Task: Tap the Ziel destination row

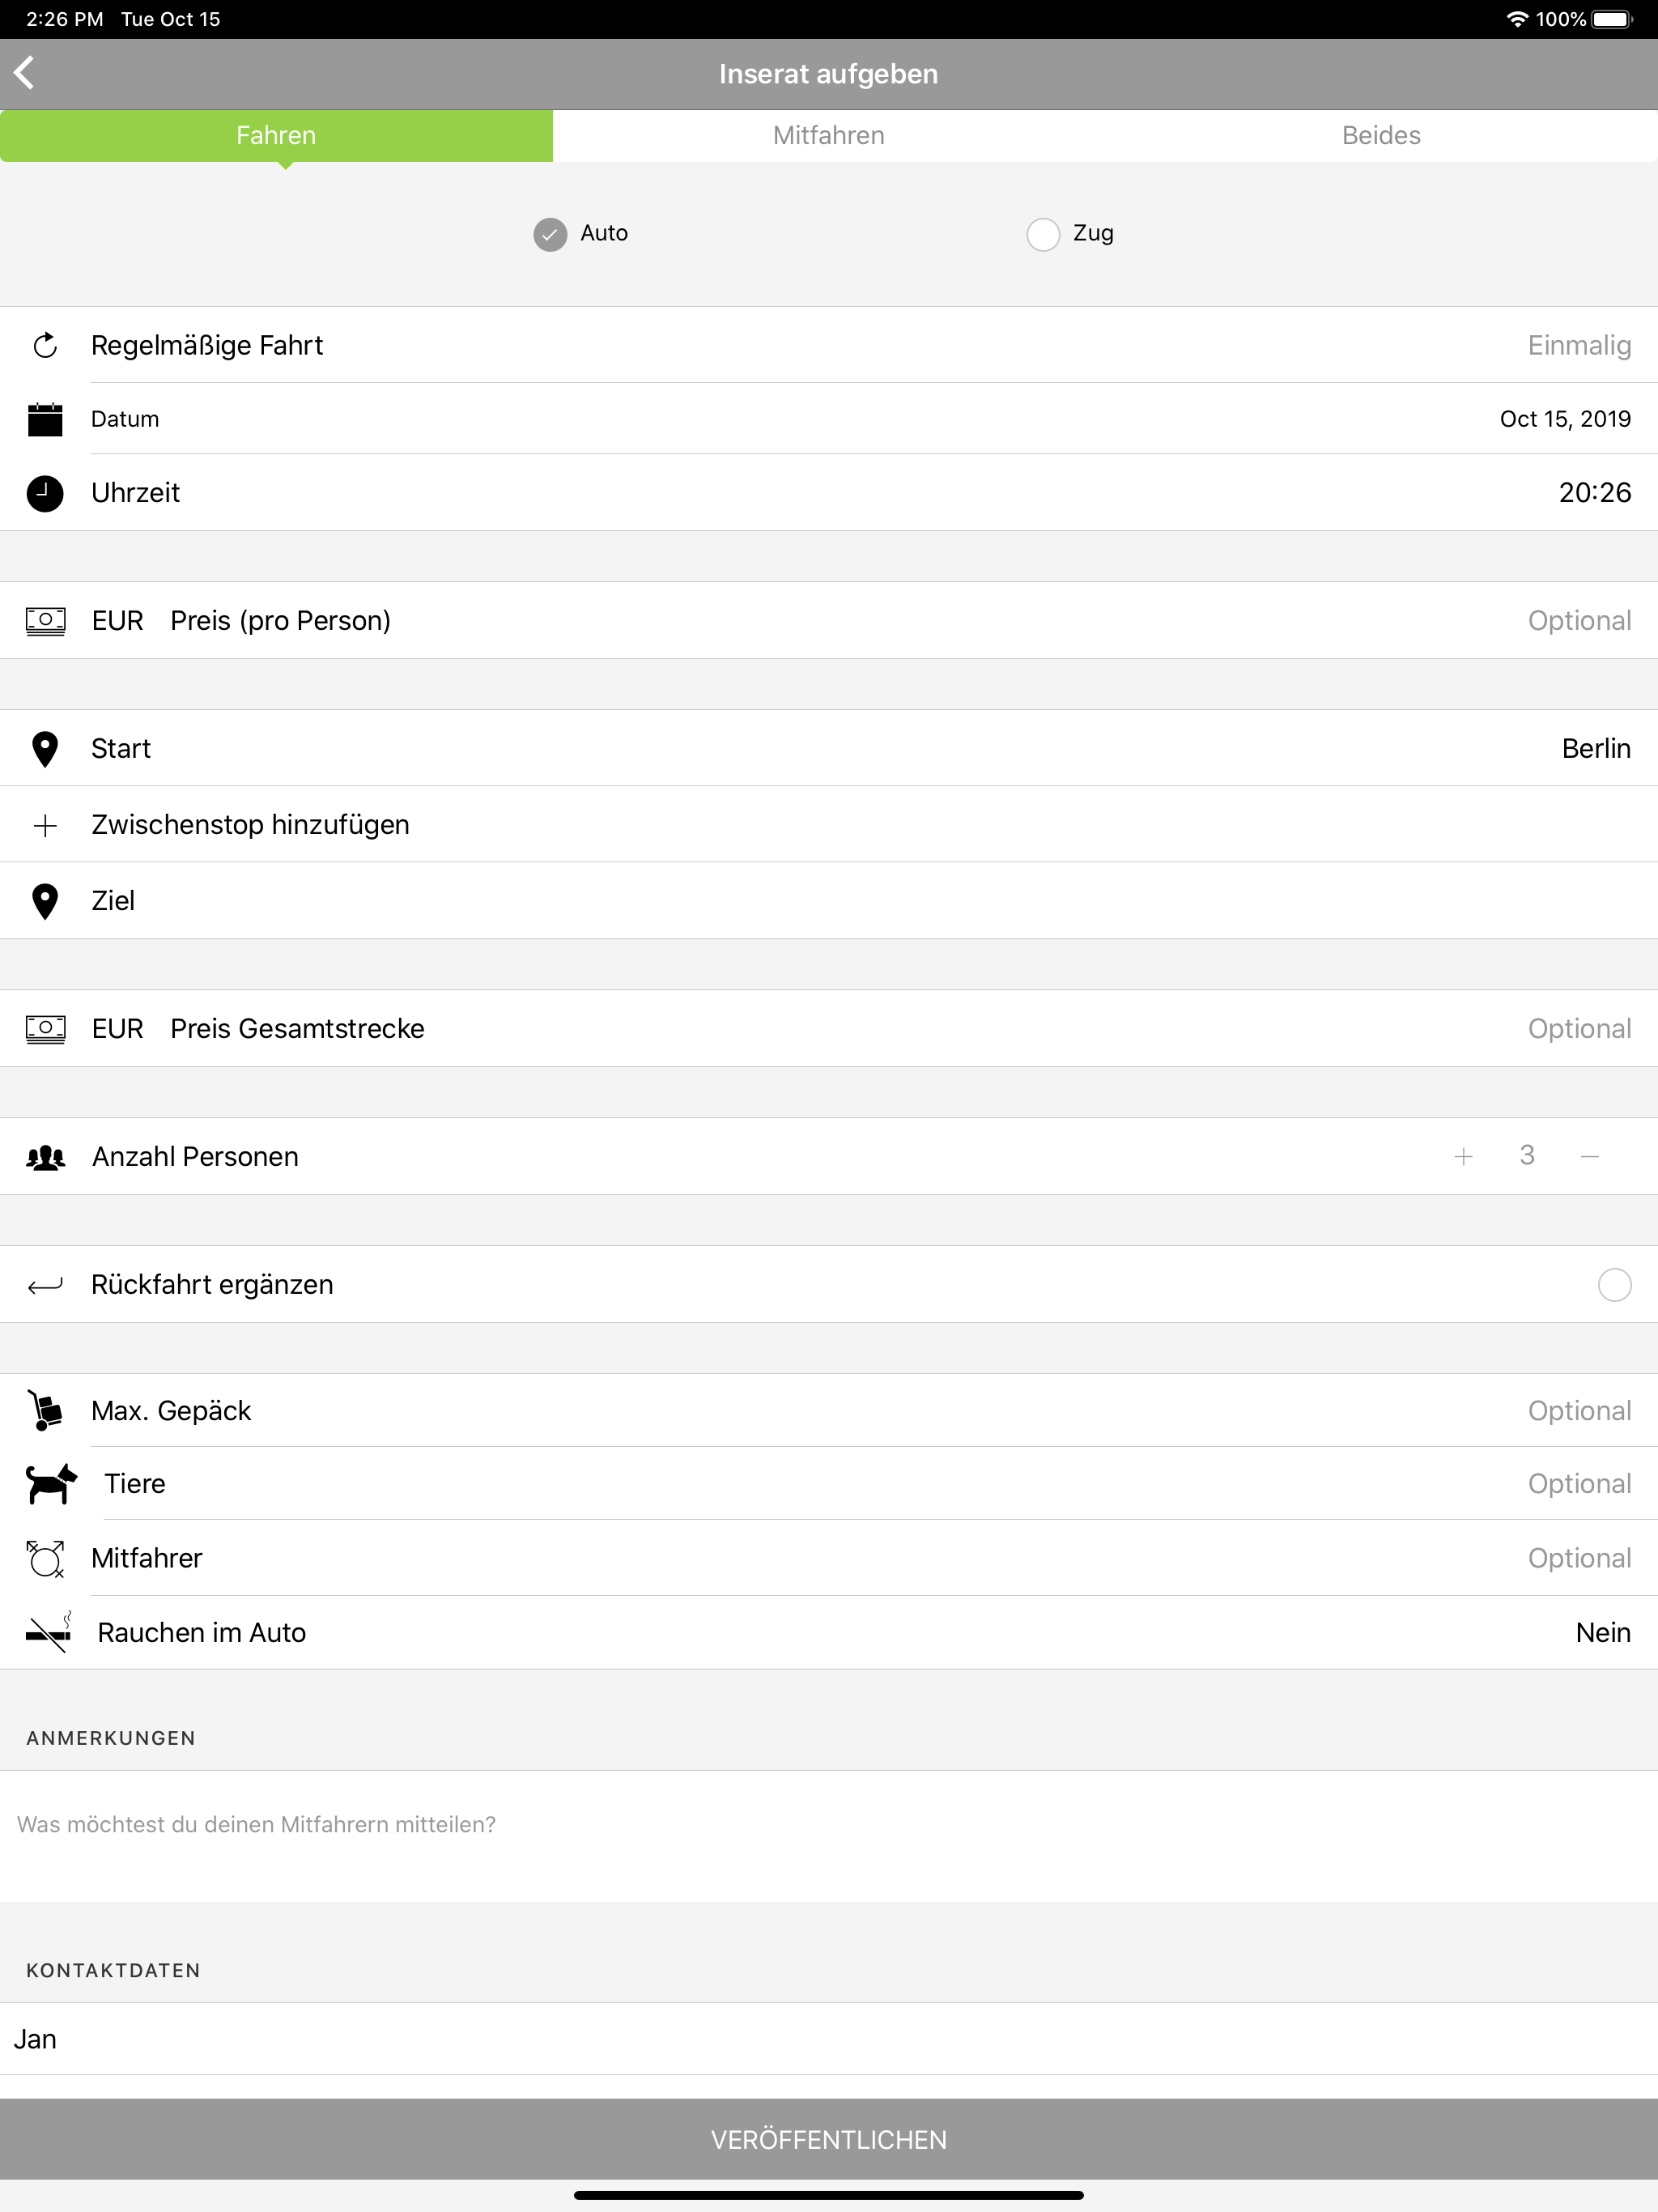Action: pyautogui.click(x=828, y=901)
